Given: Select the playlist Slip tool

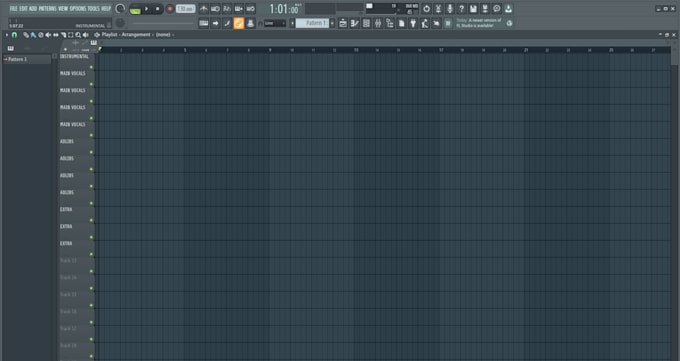Looking at the screenshot, I should tap(56, 35).
